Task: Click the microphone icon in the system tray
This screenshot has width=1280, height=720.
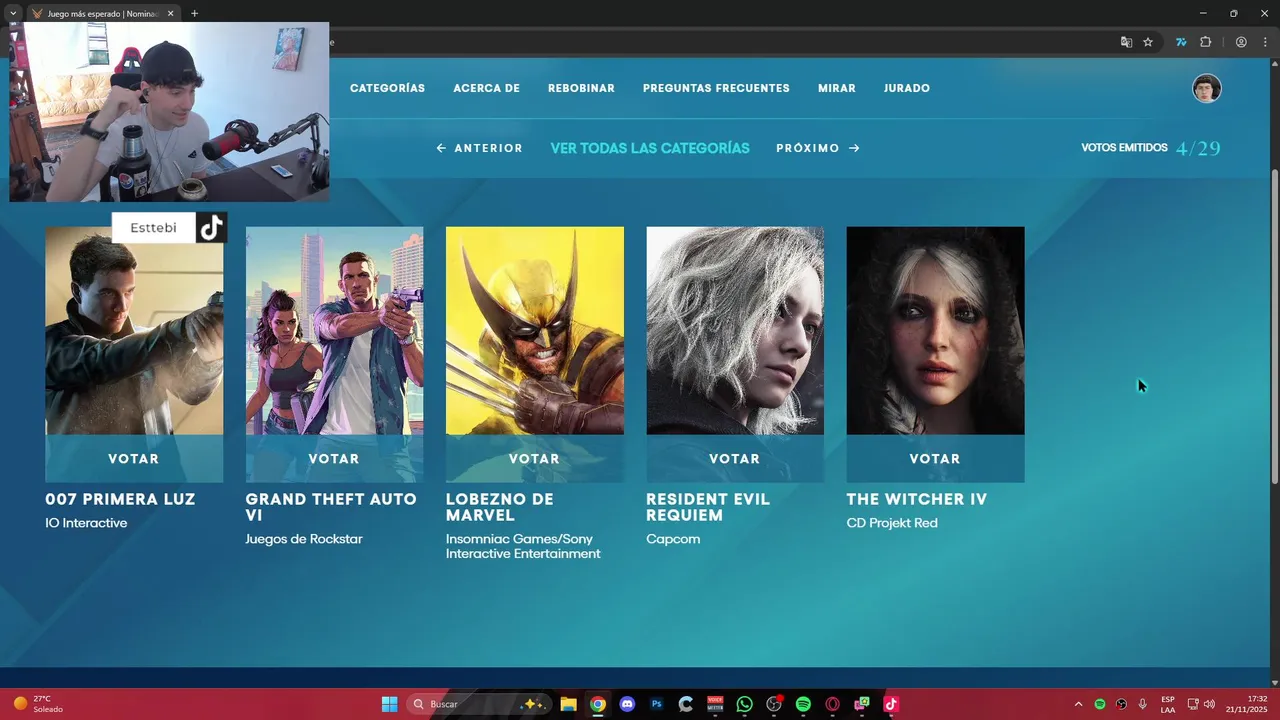Action: click(x=1142, y=704)
